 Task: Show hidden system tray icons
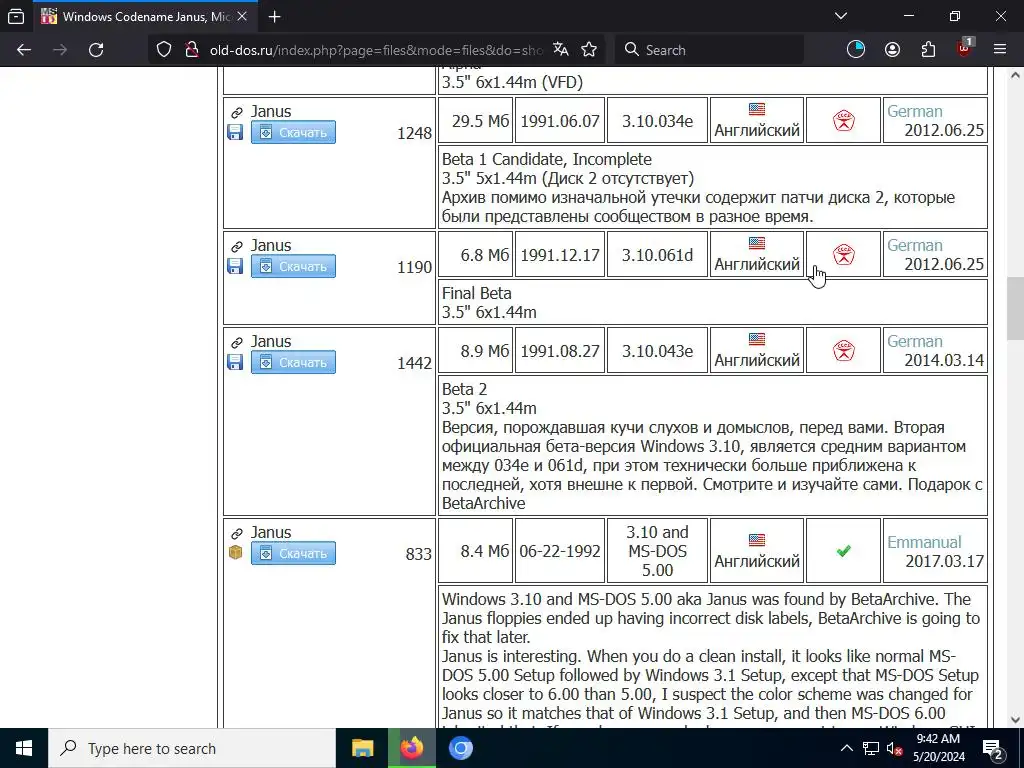pyautogui.click(x=846, y=748)
